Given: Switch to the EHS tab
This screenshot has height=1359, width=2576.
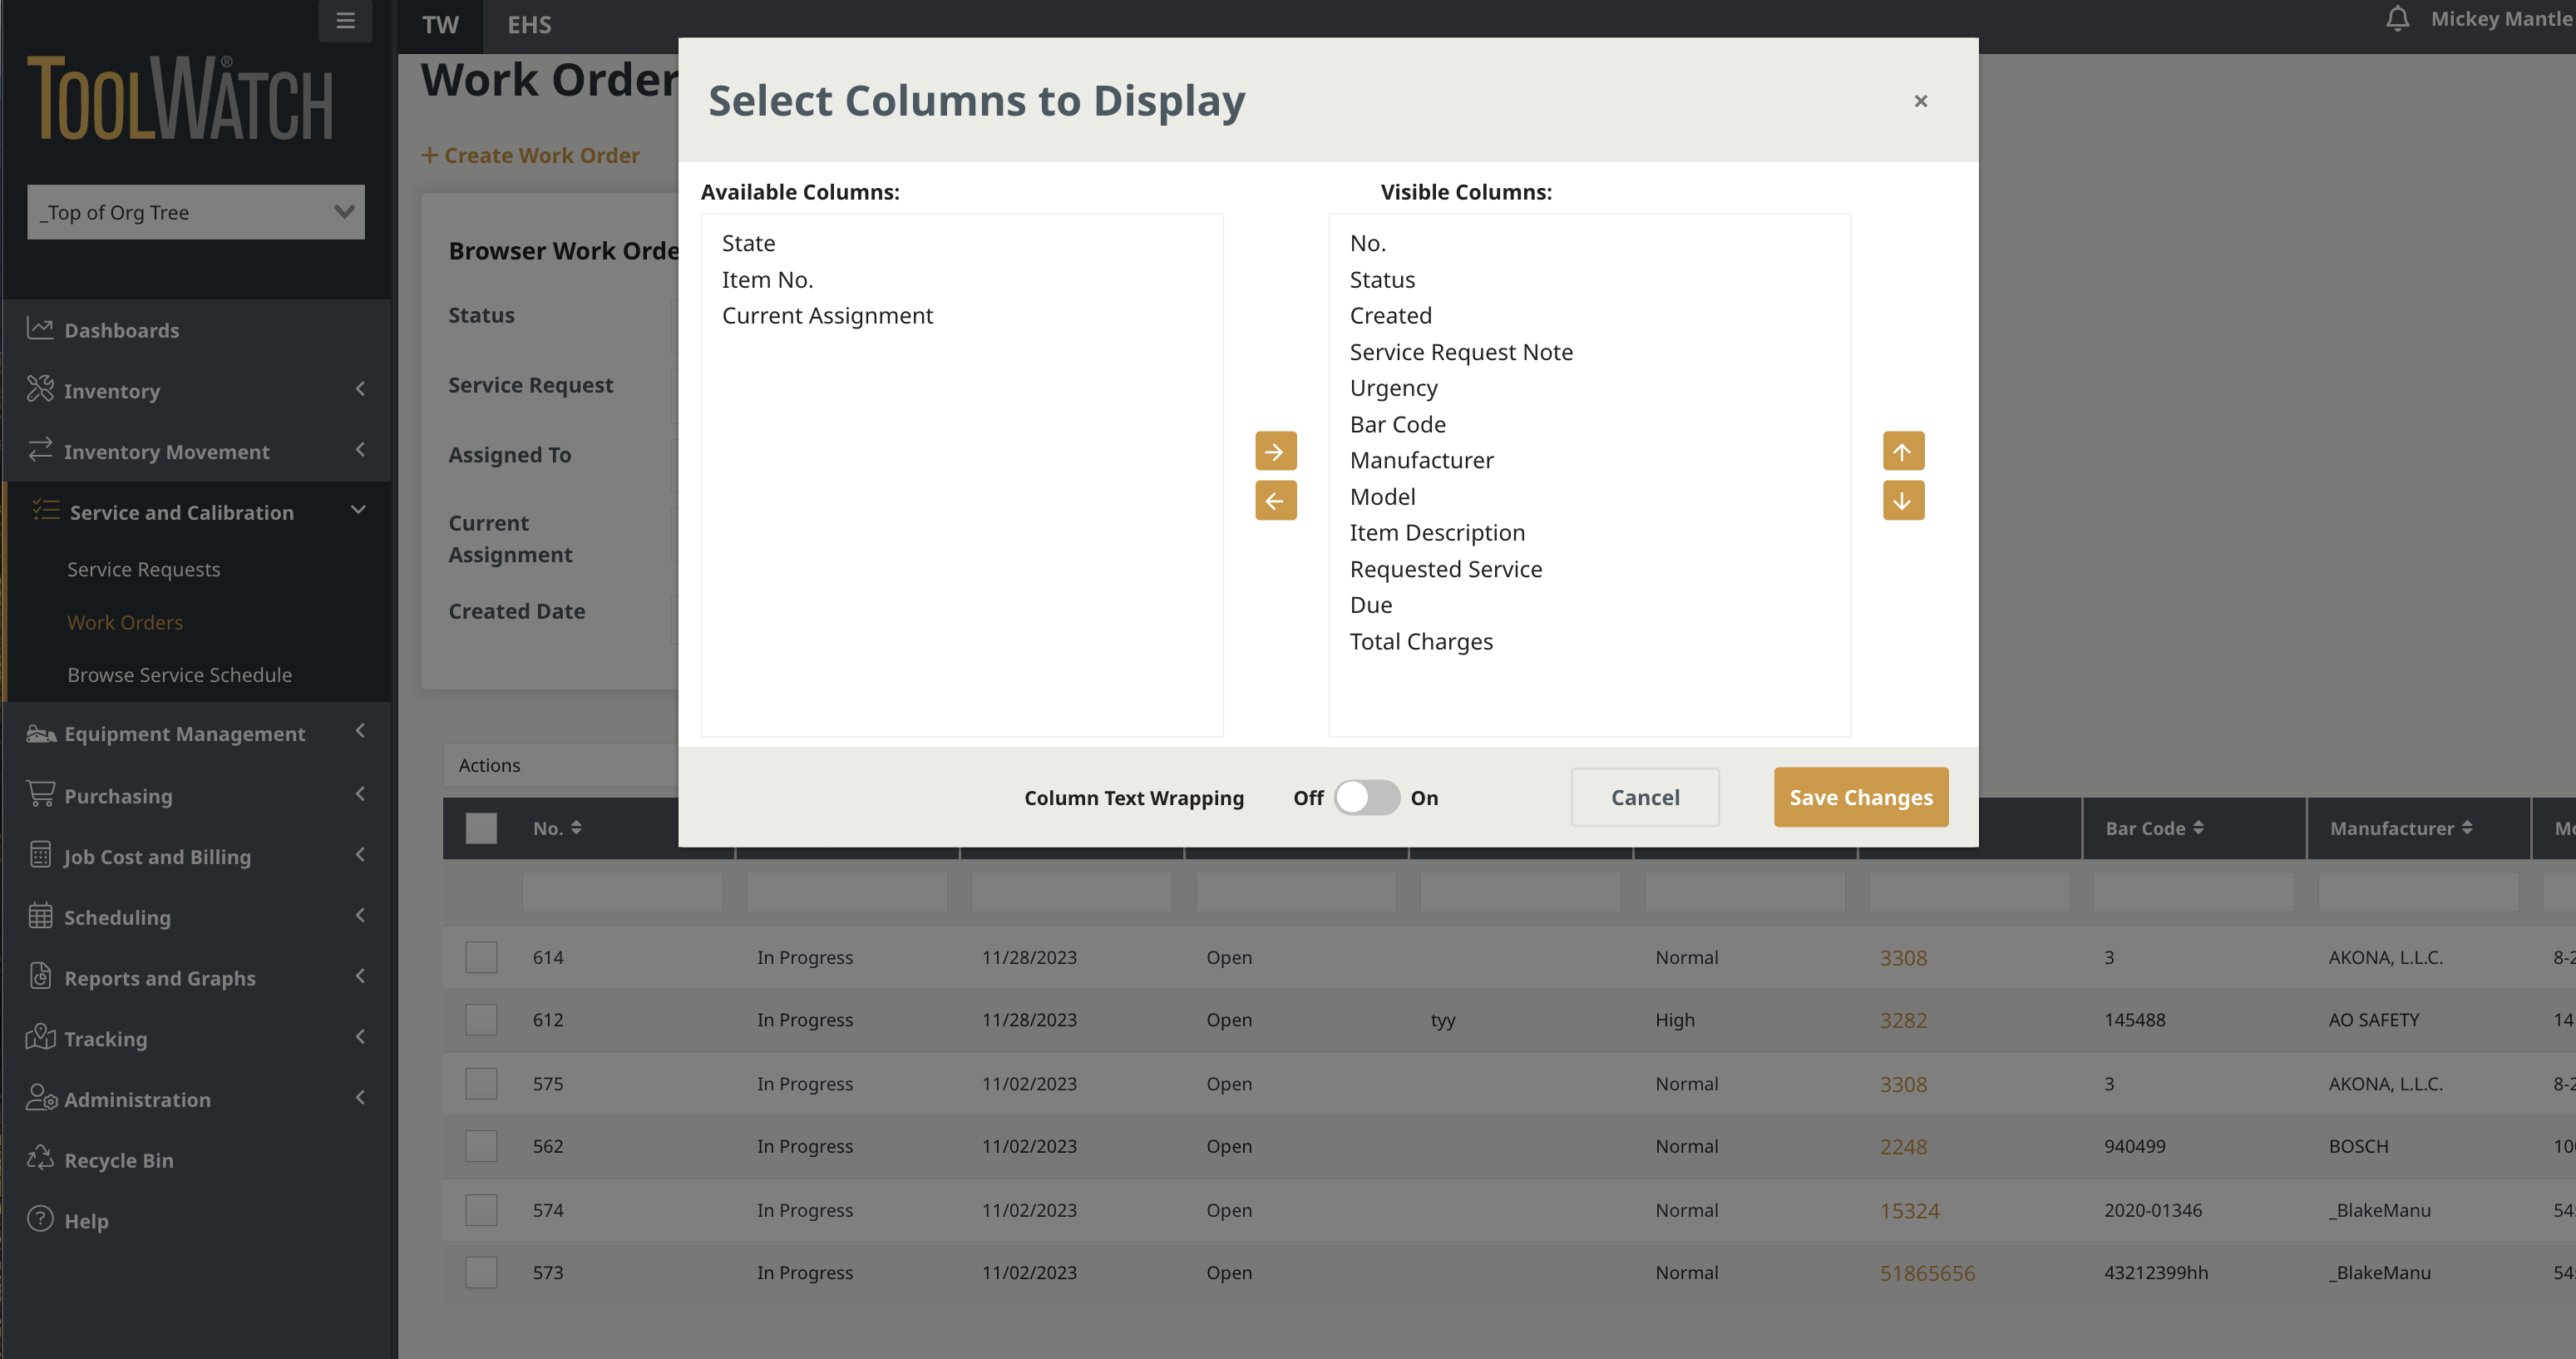Looking at the screenshot, I should (x=529, y=25).
